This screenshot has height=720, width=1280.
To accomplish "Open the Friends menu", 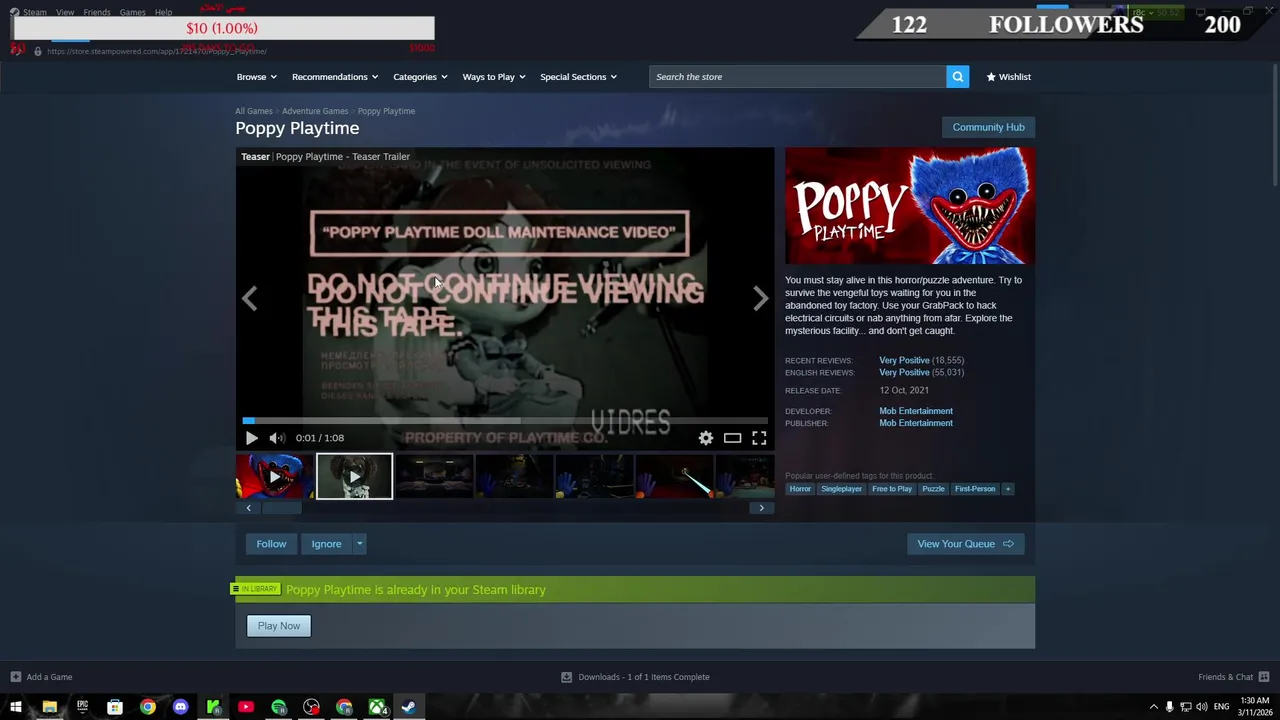I will [97, 12].
